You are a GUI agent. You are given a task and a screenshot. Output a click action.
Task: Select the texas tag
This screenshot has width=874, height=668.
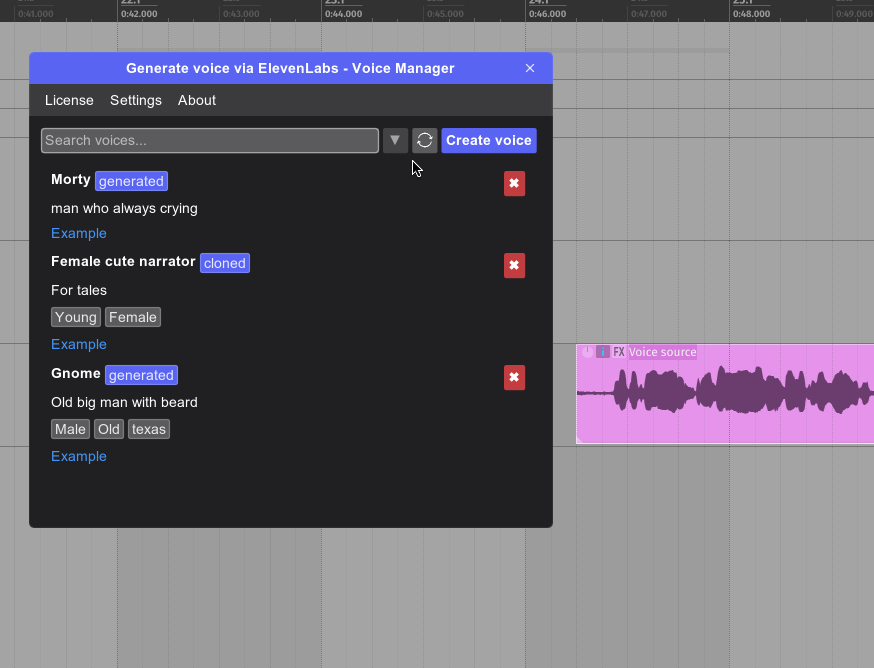click(149, 429)
